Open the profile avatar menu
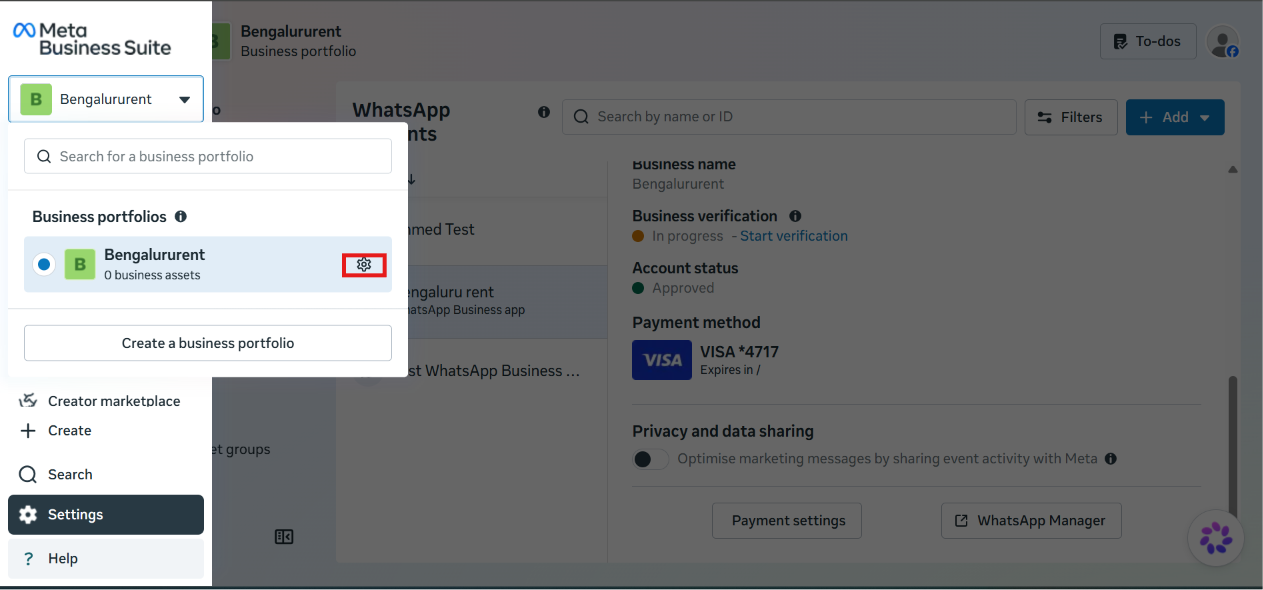1263x590 pixels. click(x=1222, y=41)
